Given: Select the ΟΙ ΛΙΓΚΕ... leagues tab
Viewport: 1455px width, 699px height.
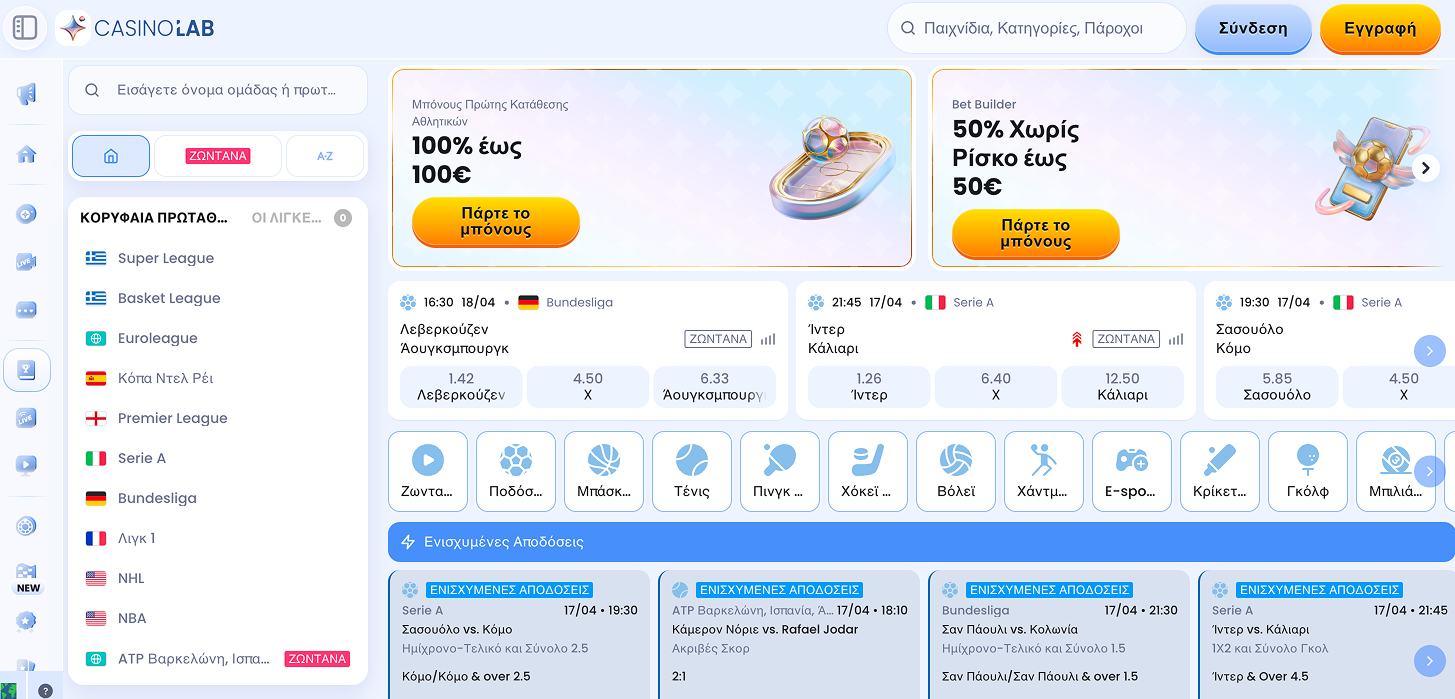Looking at the screenshot, I should click(286, 217).
